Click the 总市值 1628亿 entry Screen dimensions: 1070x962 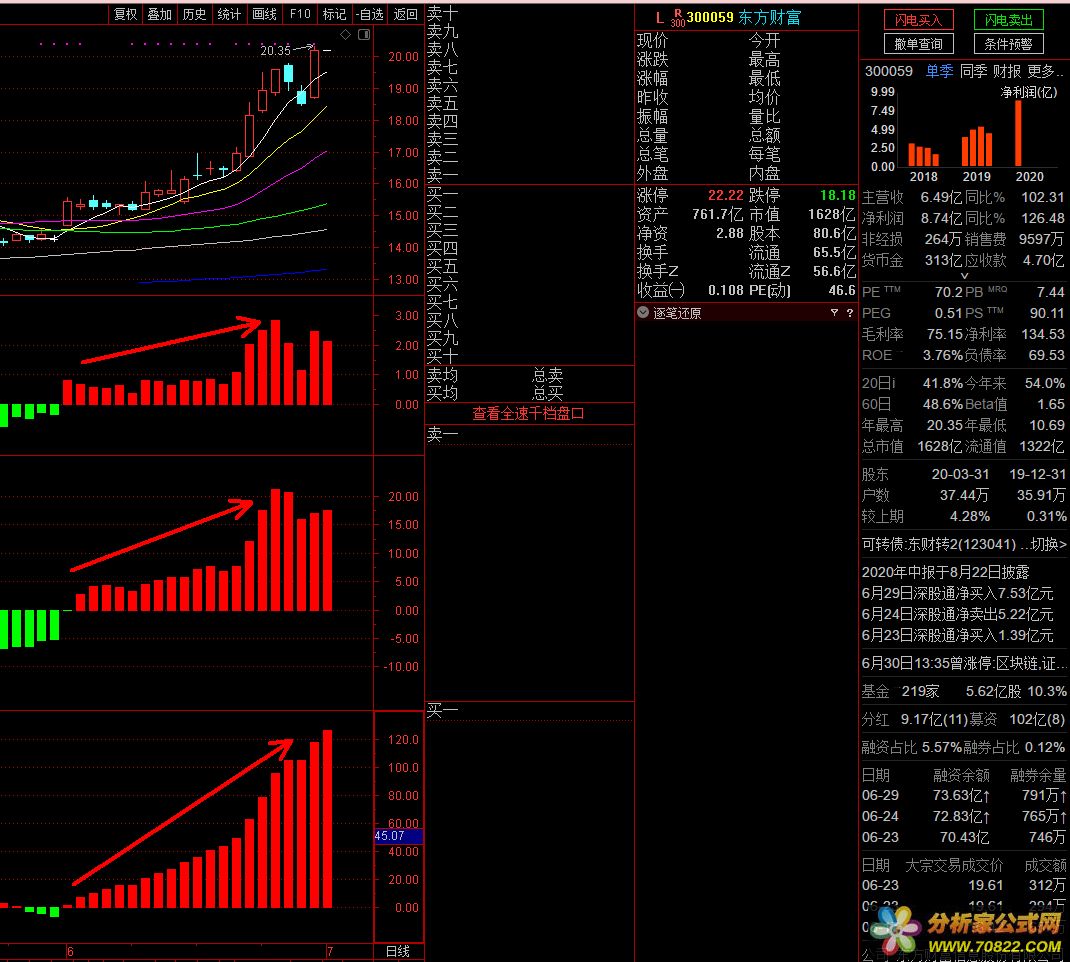tap(912, 447)
